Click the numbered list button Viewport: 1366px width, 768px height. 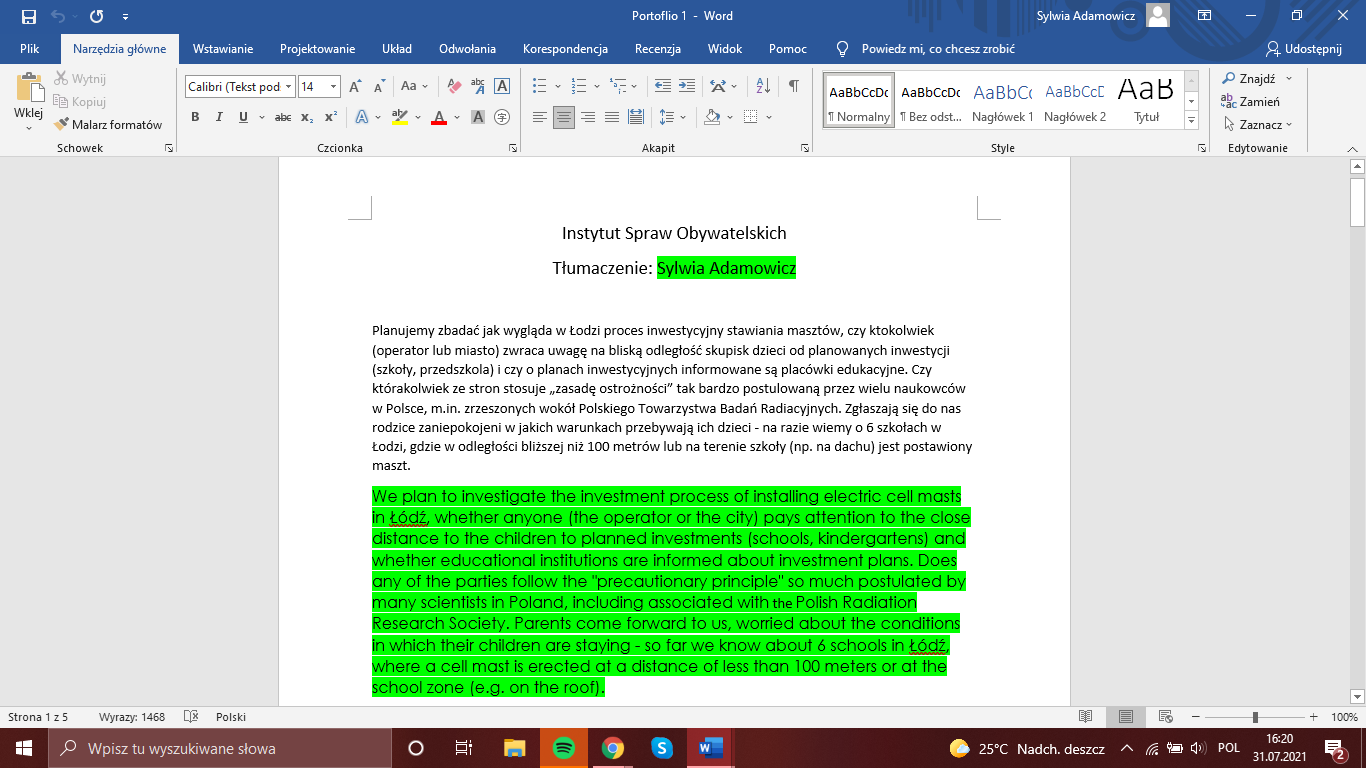[x=578, y=86]
